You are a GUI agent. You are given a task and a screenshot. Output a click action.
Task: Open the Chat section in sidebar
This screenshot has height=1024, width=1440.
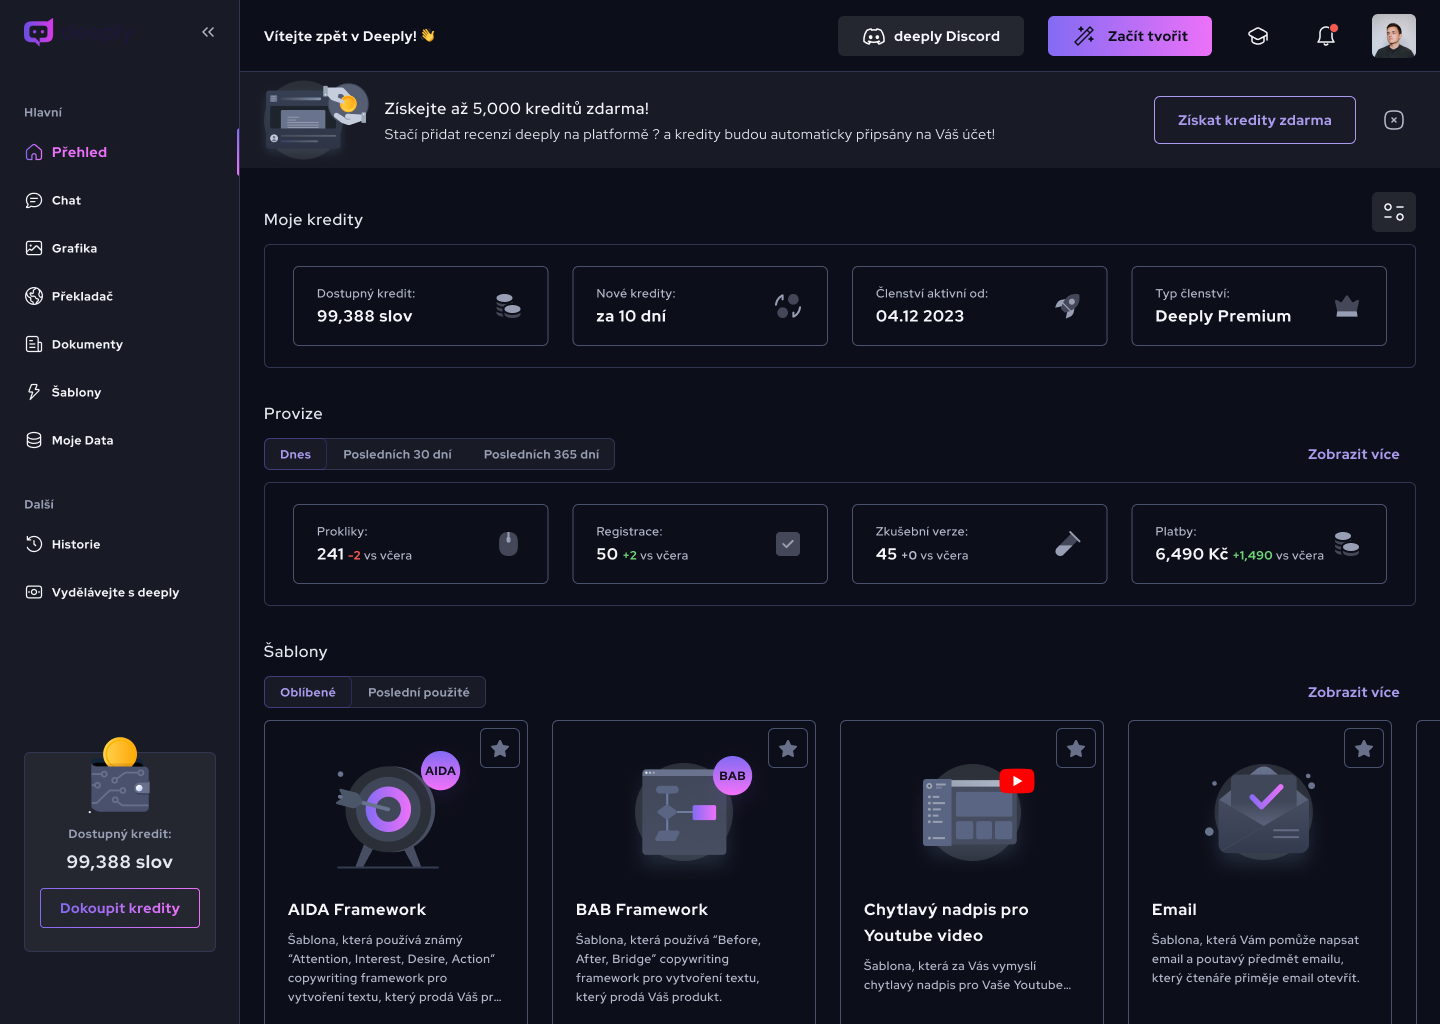(x=66, y=200)
